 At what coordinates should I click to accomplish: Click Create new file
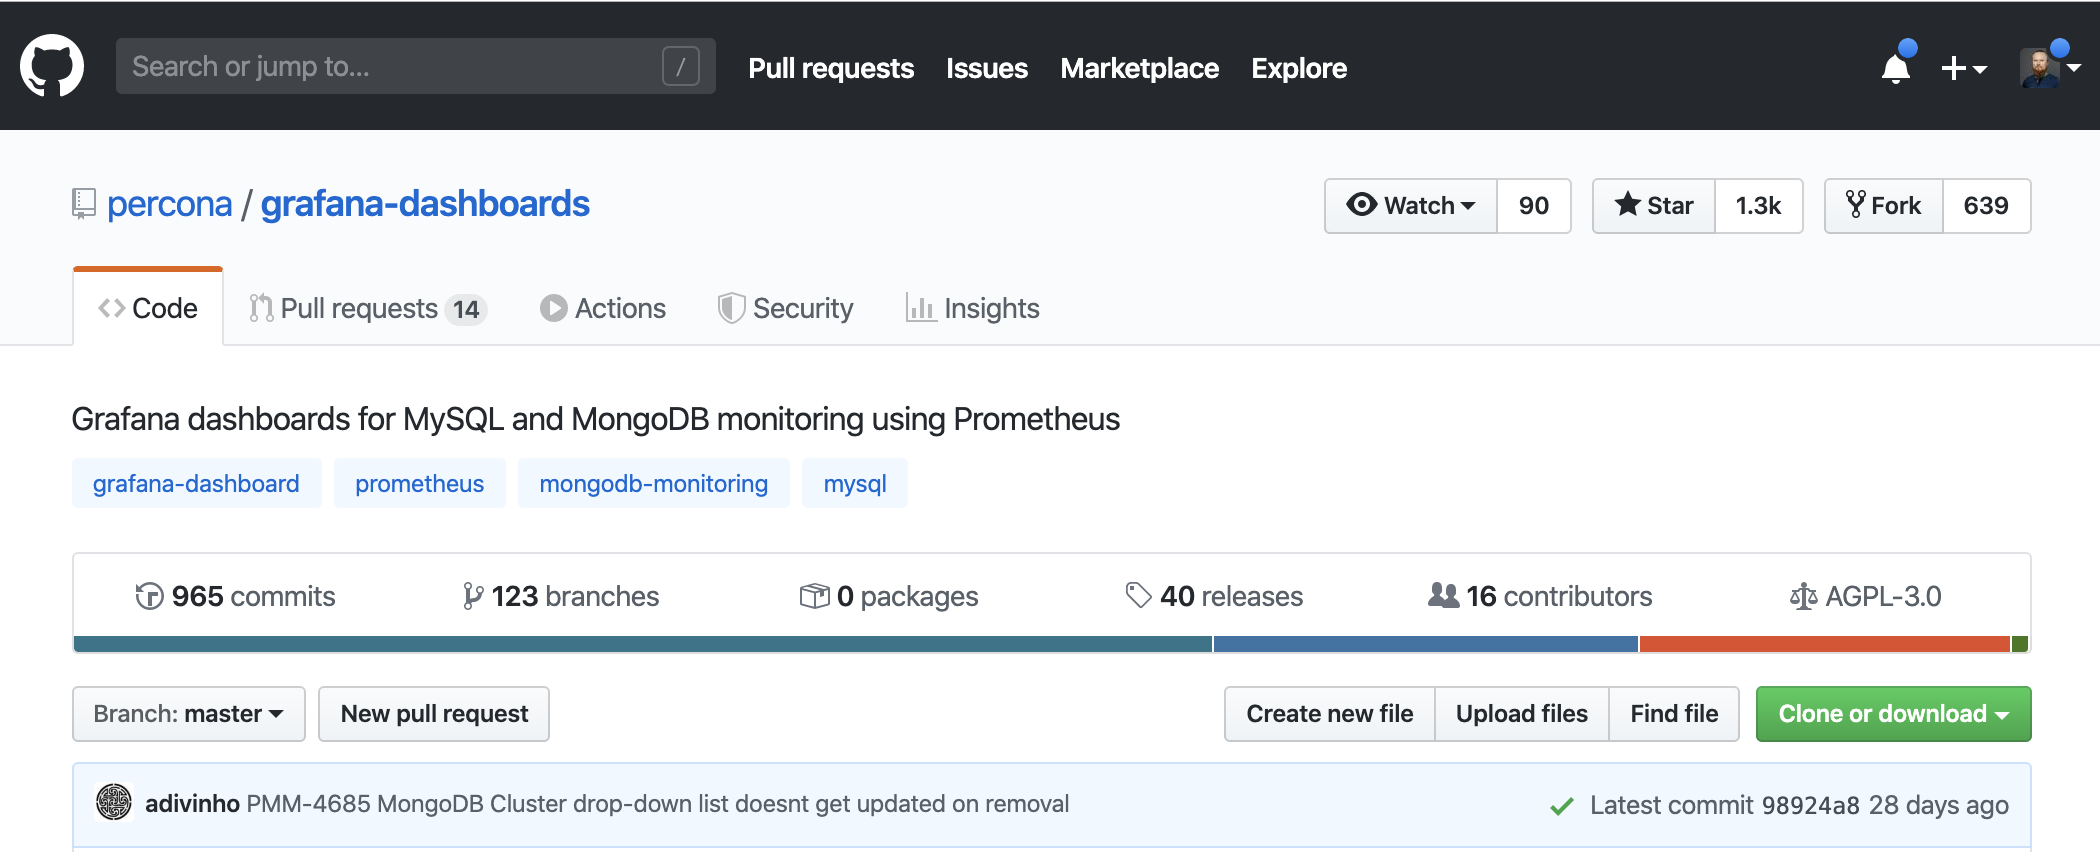pyautogui.click(x=1330, y=714)
